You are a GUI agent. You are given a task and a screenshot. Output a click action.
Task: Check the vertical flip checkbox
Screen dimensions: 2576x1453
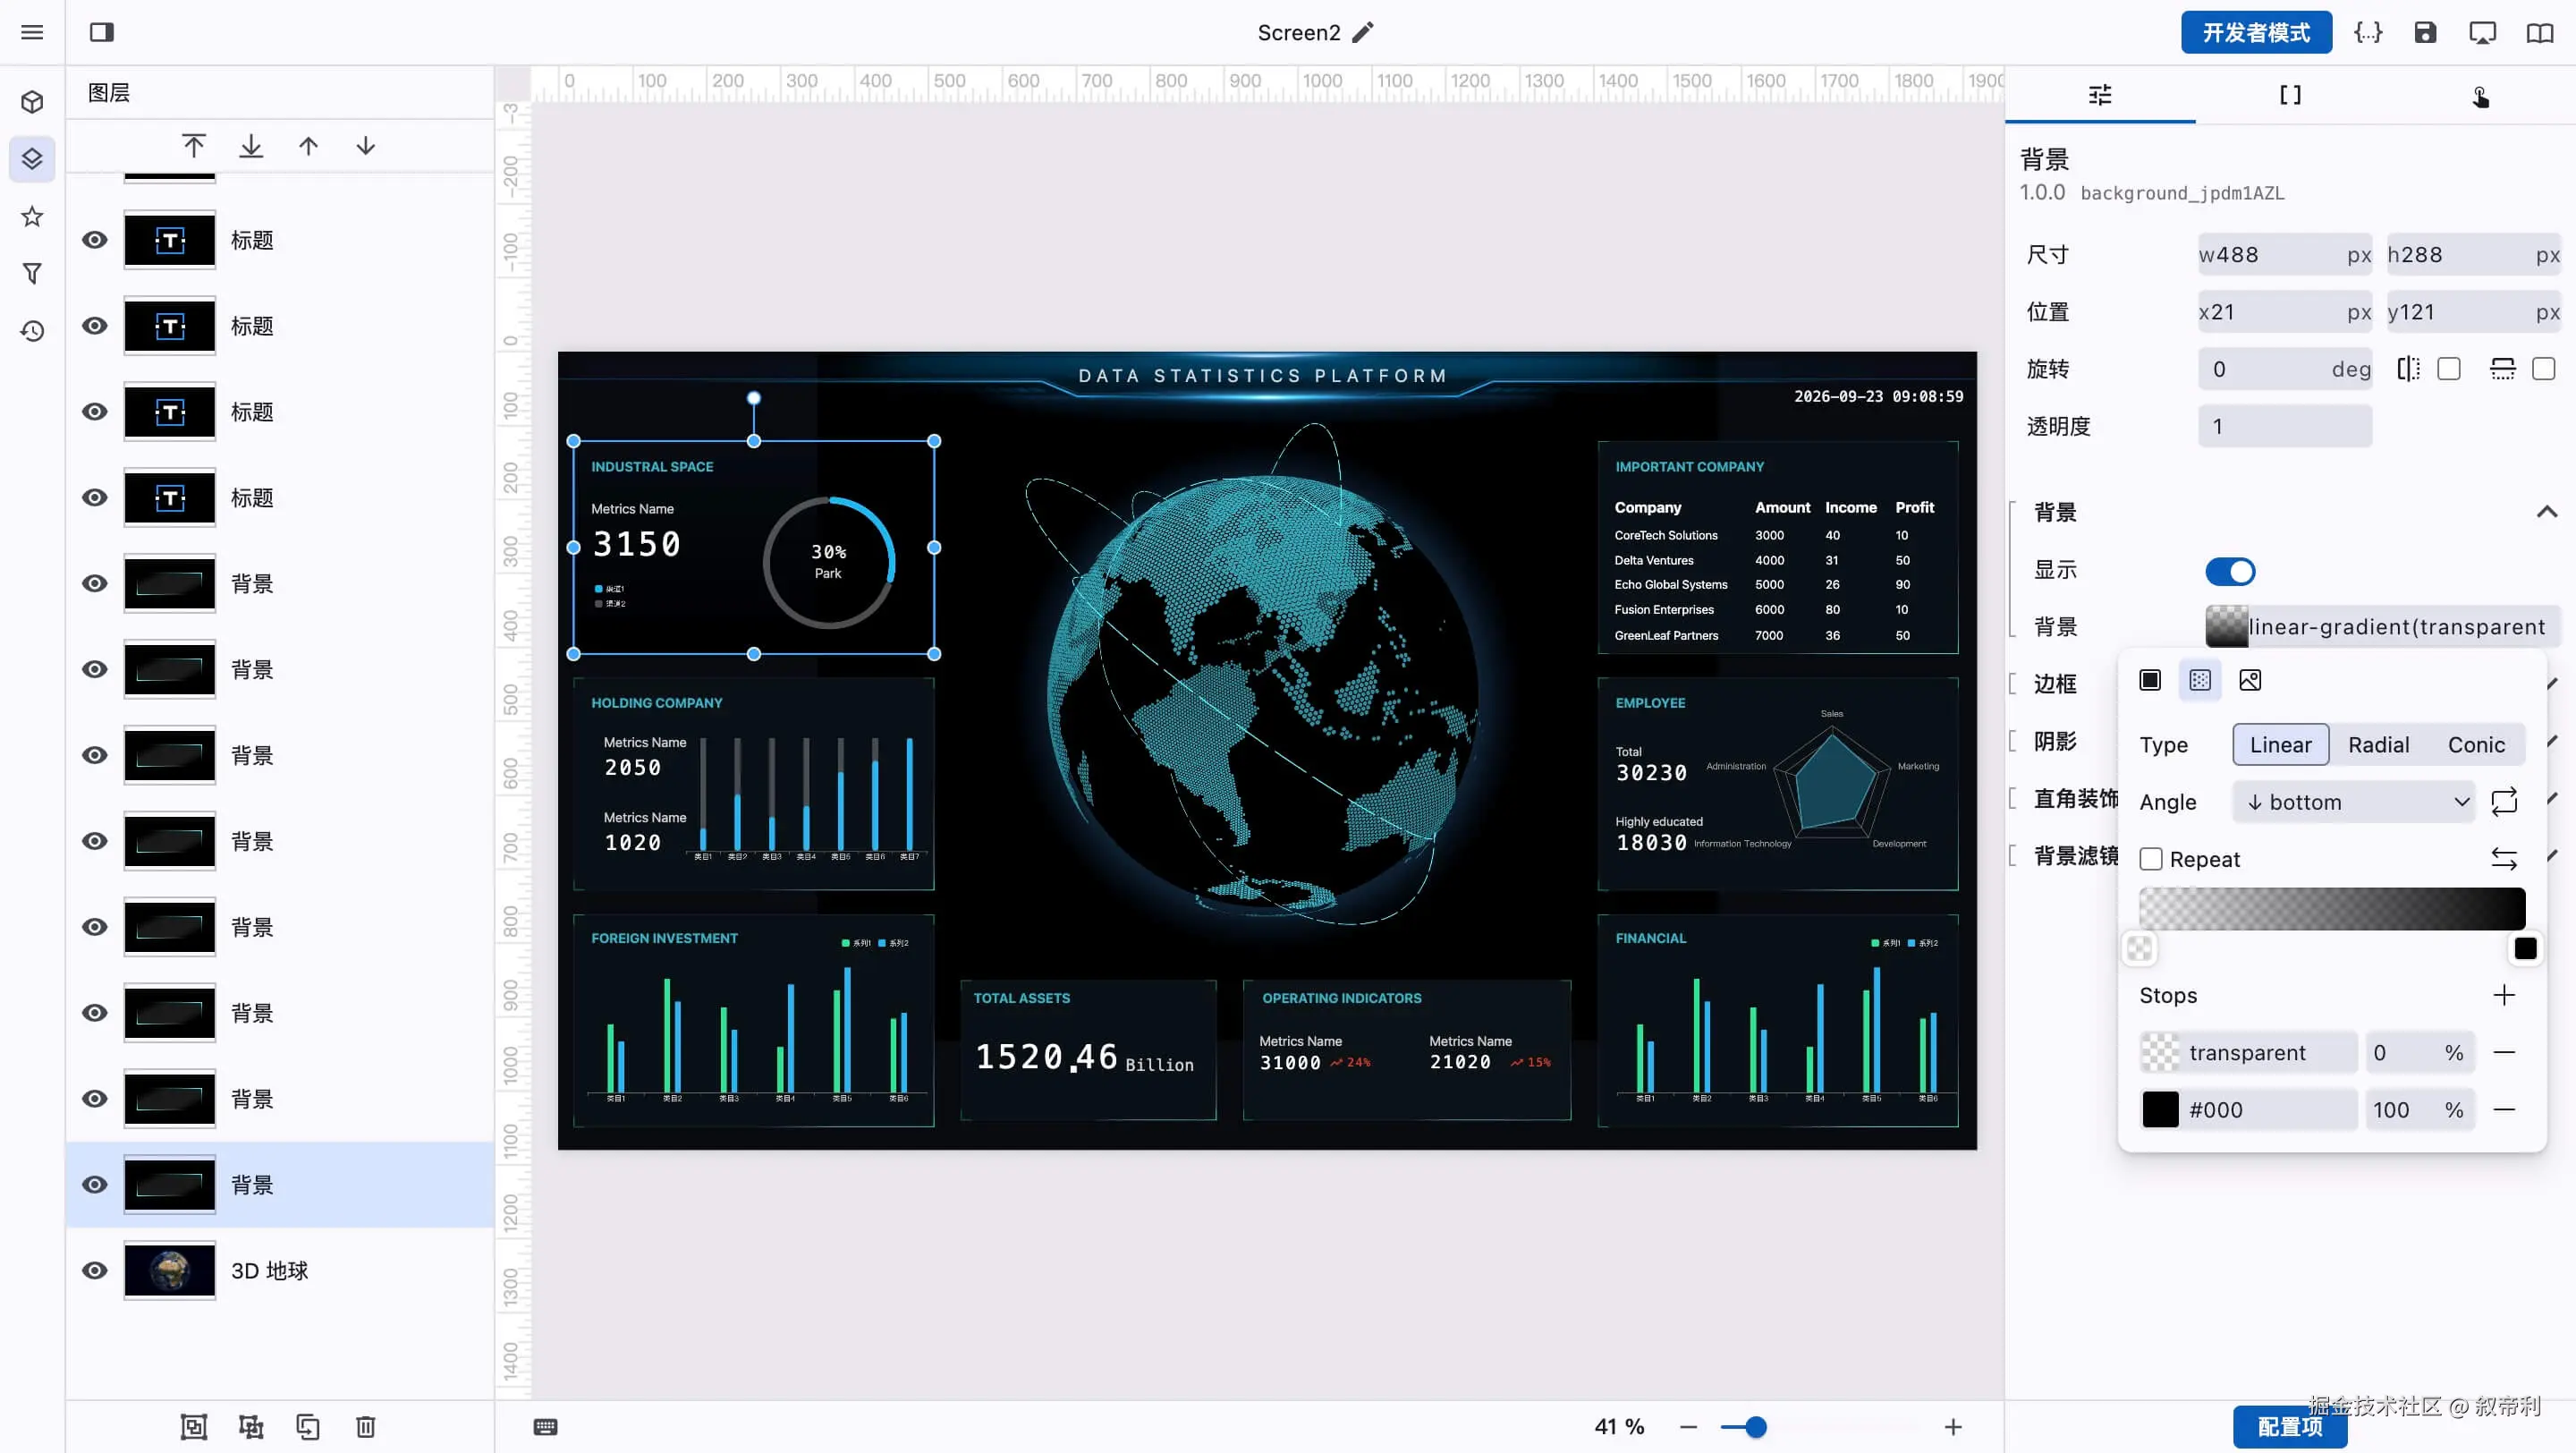point(2544,369)
